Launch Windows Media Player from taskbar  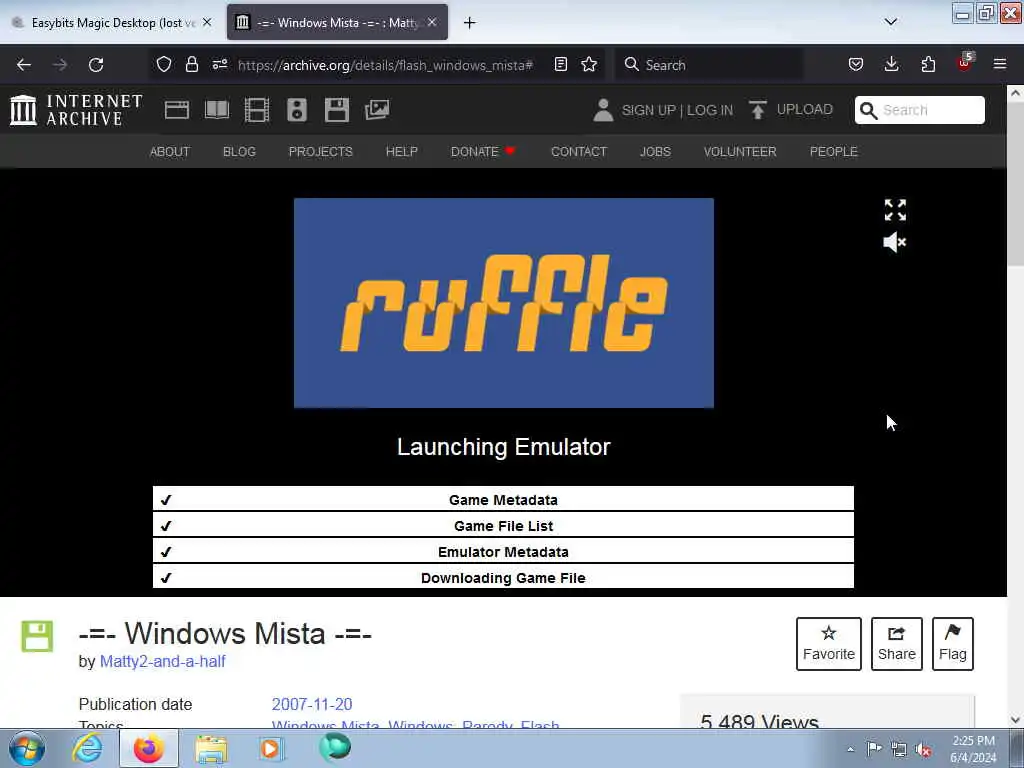coord(271,749)
